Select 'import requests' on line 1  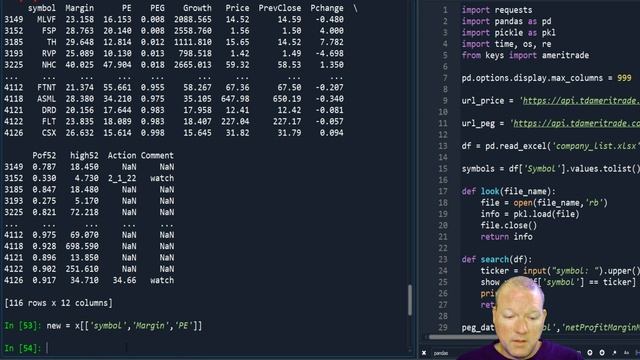[x=497, y=10]
